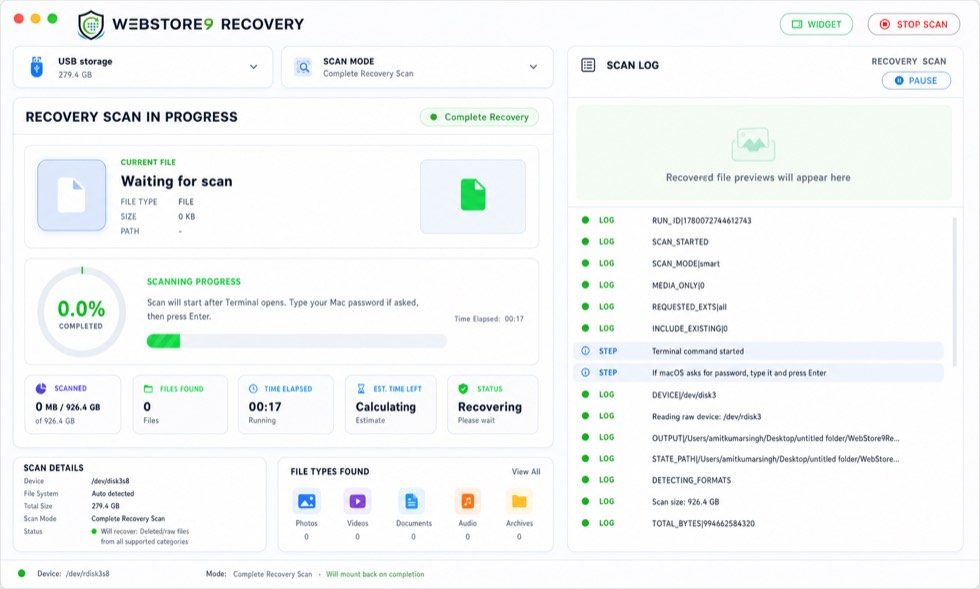Click the Scan Mode magnifier icon
This screenshot has height=589, width=980.
303,67
